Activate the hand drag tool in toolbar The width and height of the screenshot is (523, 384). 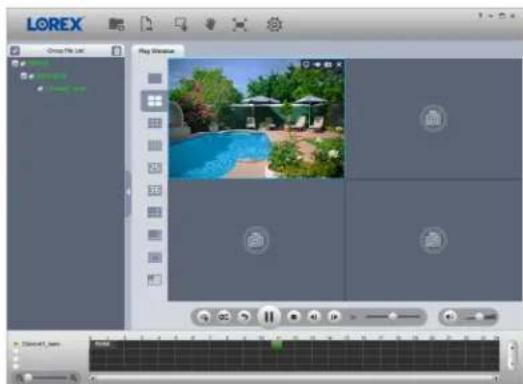point(210,24)
